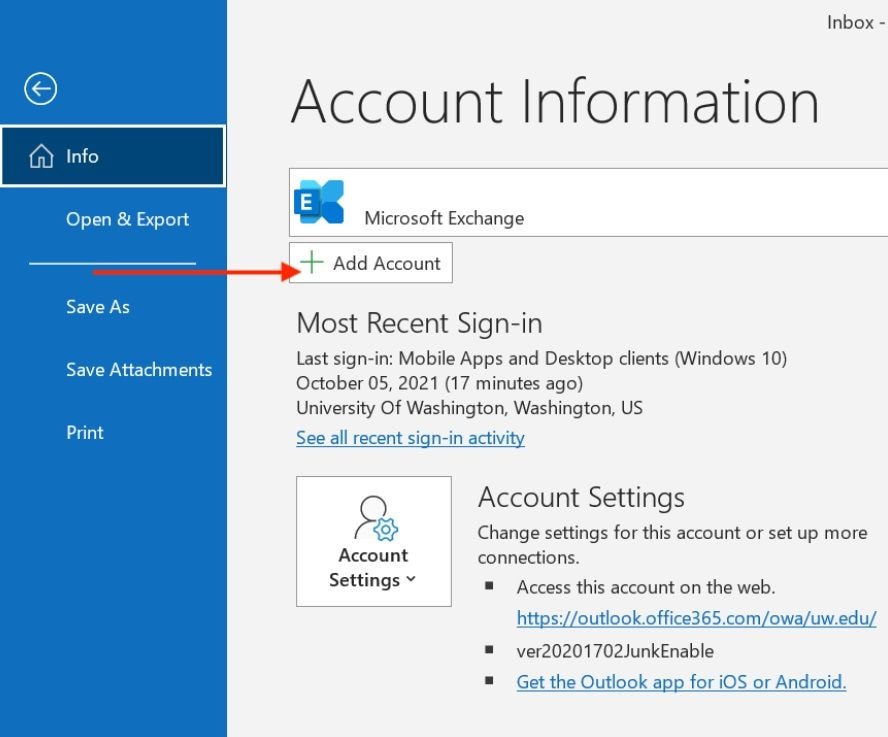This screenshot has height=737, width=888.
Task: Click the green plus icon
Action: tap(311, 262)
